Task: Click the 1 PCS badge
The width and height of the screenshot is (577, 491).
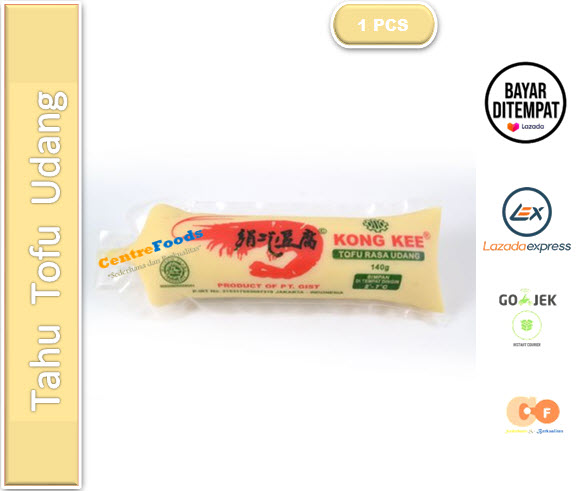Action: pyautogui.click(x=384, y=25)
